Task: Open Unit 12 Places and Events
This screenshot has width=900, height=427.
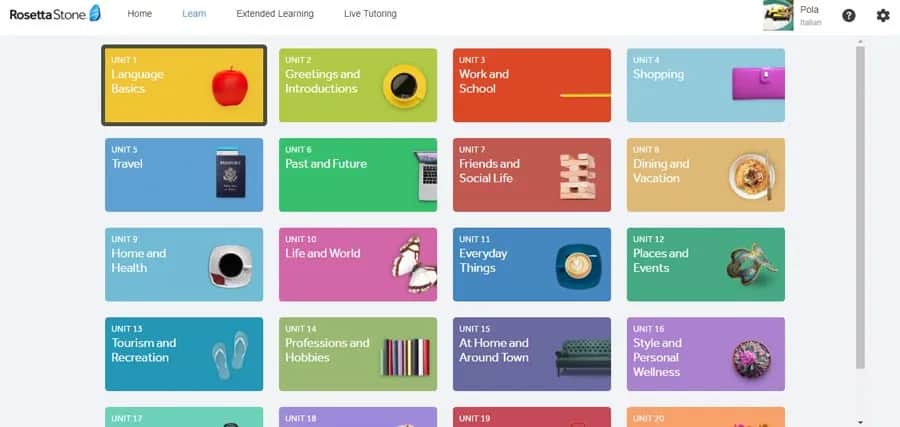Action: point(705,264)
